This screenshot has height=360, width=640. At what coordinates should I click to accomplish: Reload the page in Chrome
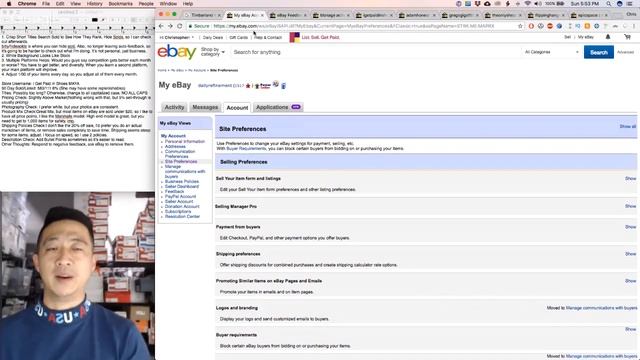[180, 26]
